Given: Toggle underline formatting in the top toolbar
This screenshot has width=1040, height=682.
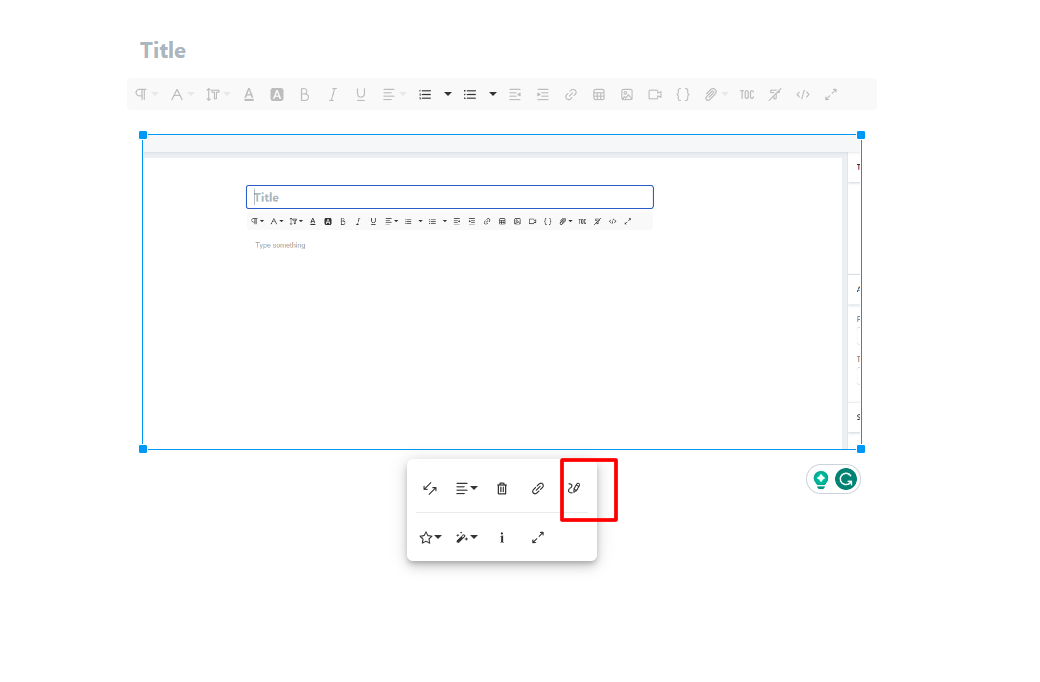Looking at the screenshot, I should click(361, 95).
